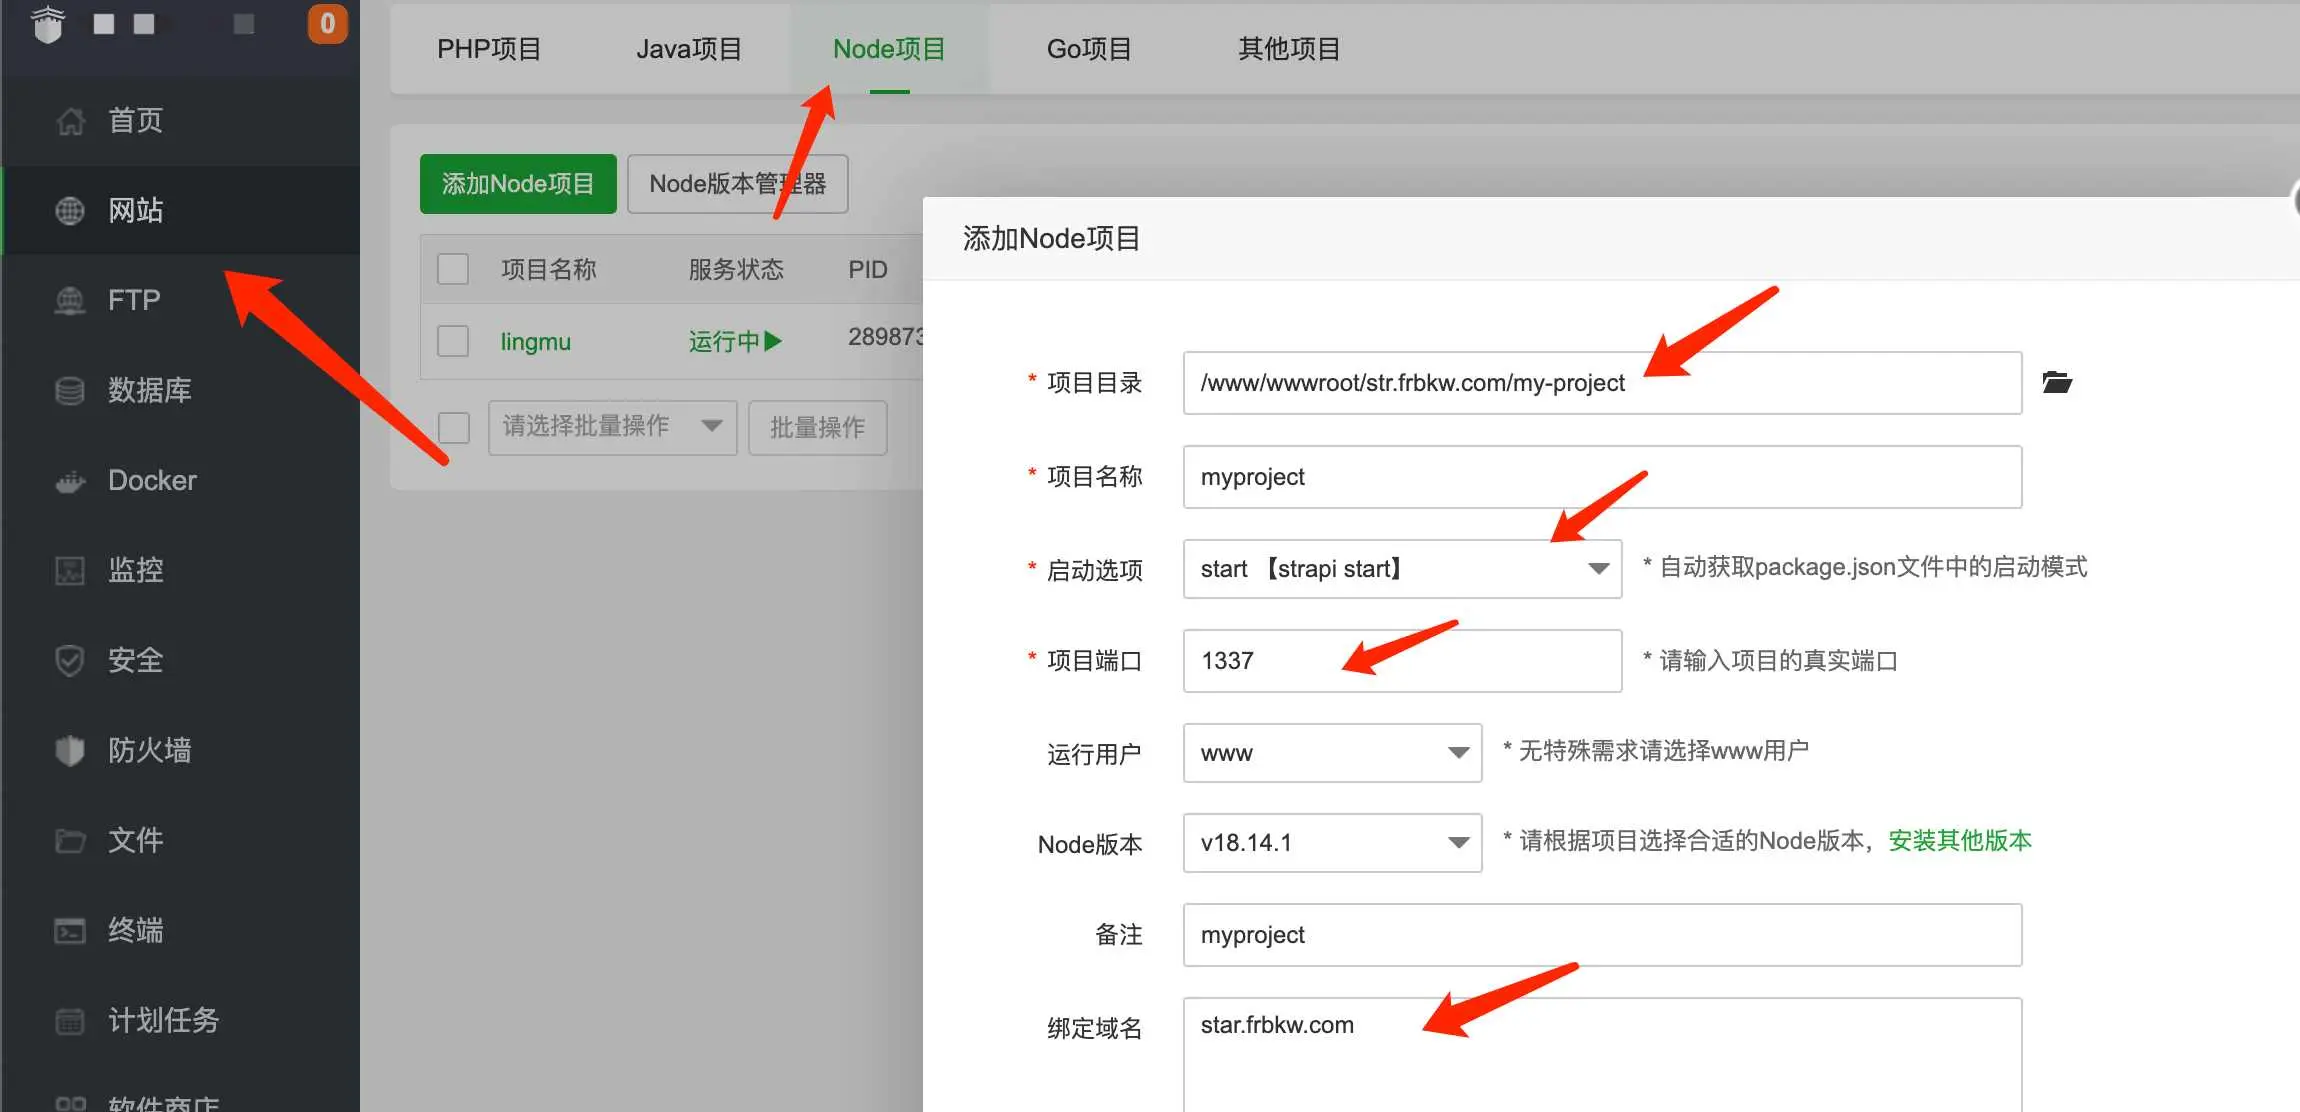This screenshot has width=2300, height=1112.
Task: Click the home icon labeled 首页
Action: (70, 121)
